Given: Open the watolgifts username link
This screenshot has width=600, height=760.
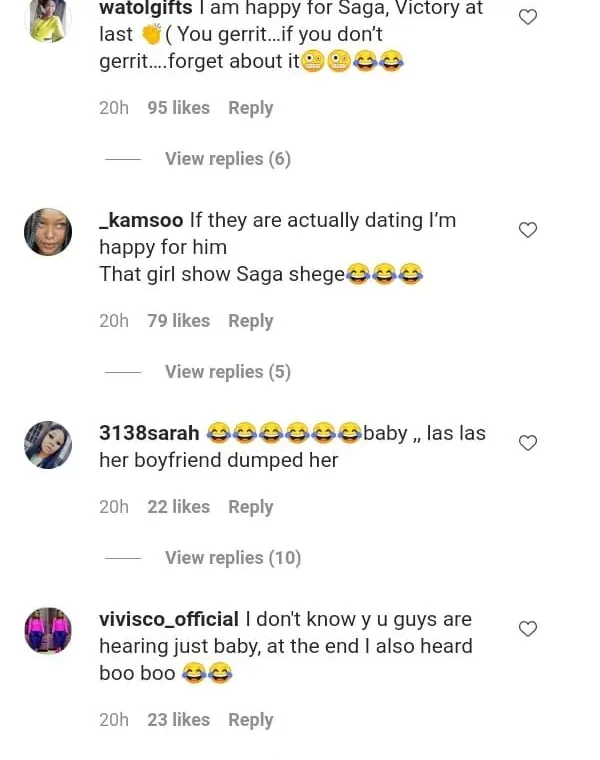Looking at the screenshot, I should pos(145,8).
